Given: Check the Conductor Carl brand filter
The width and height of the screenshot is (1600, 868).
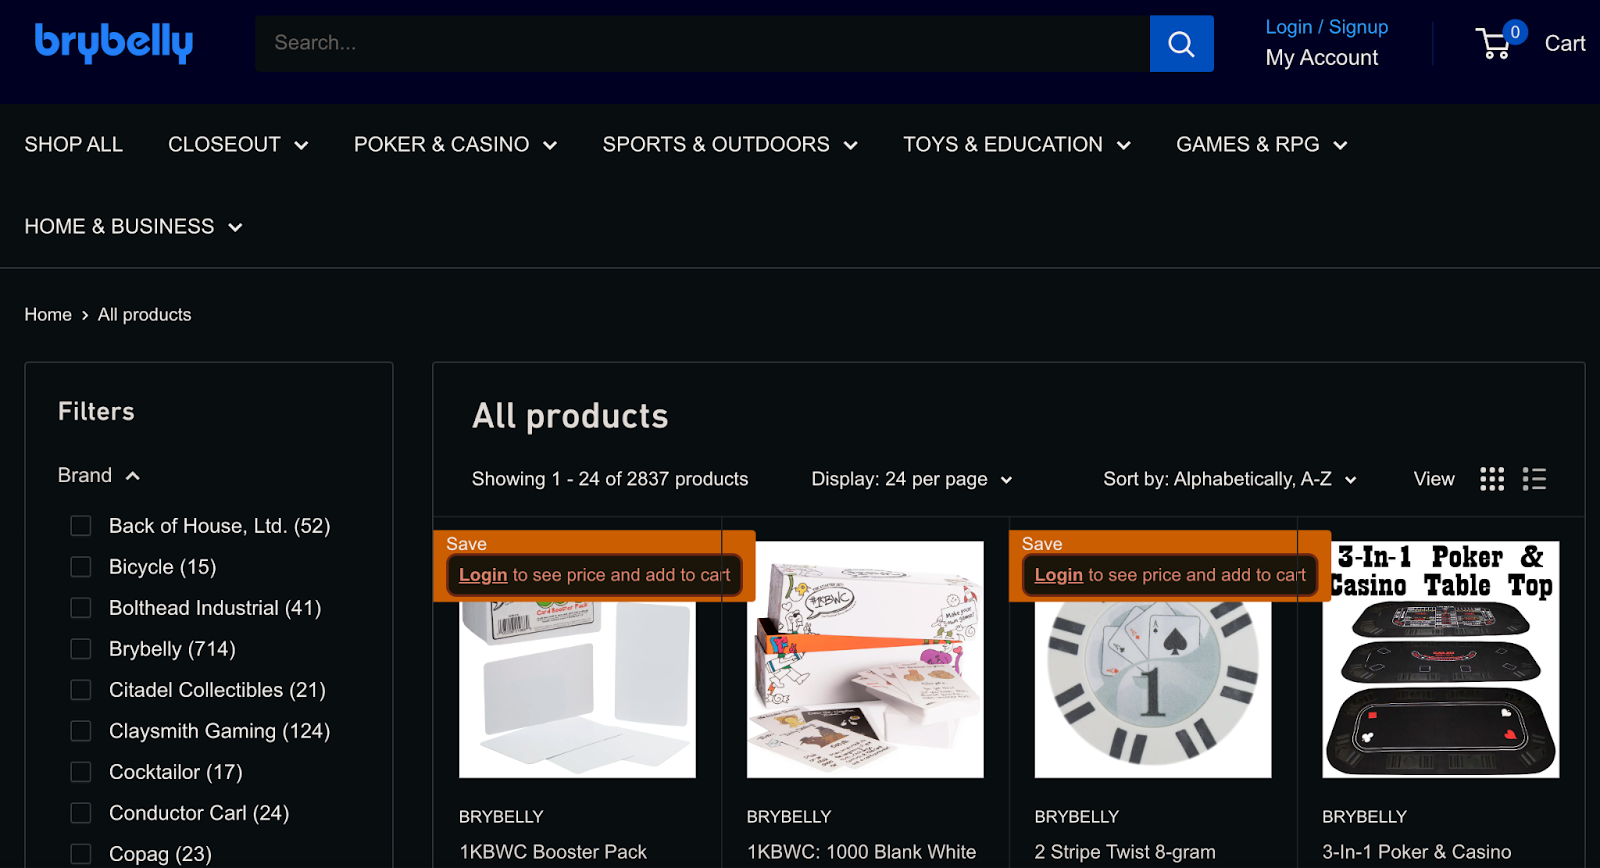Looking at the screenshot, I should (x=81, y=813).
